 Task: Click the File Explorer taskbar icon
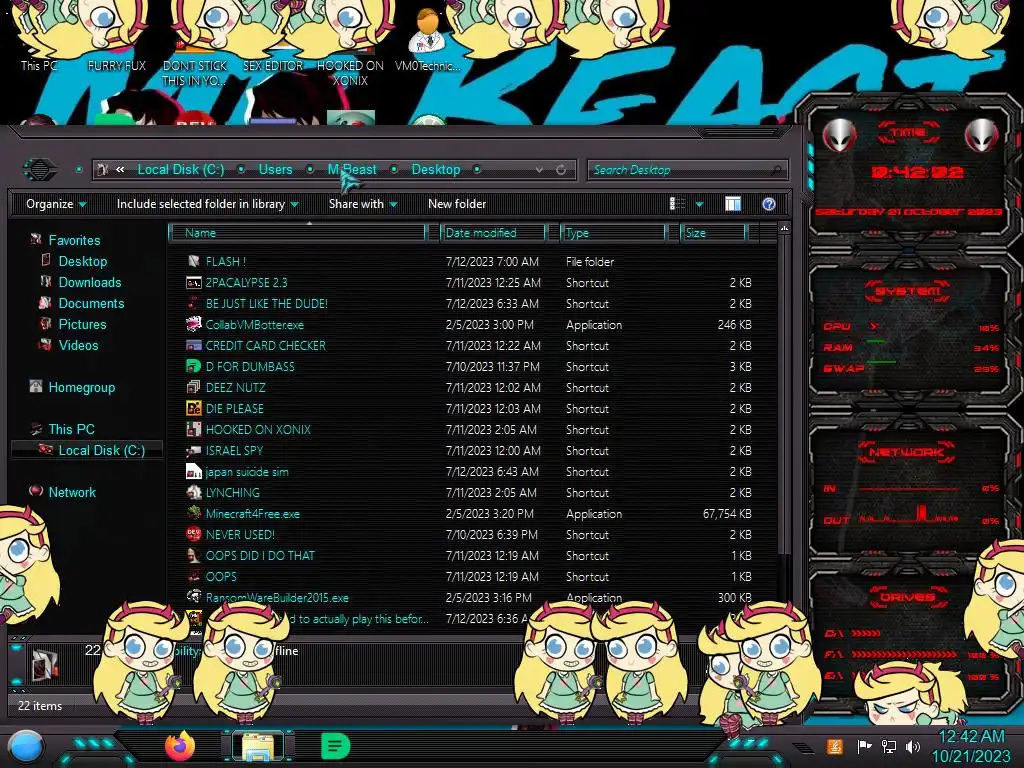(x=258, y=746)
